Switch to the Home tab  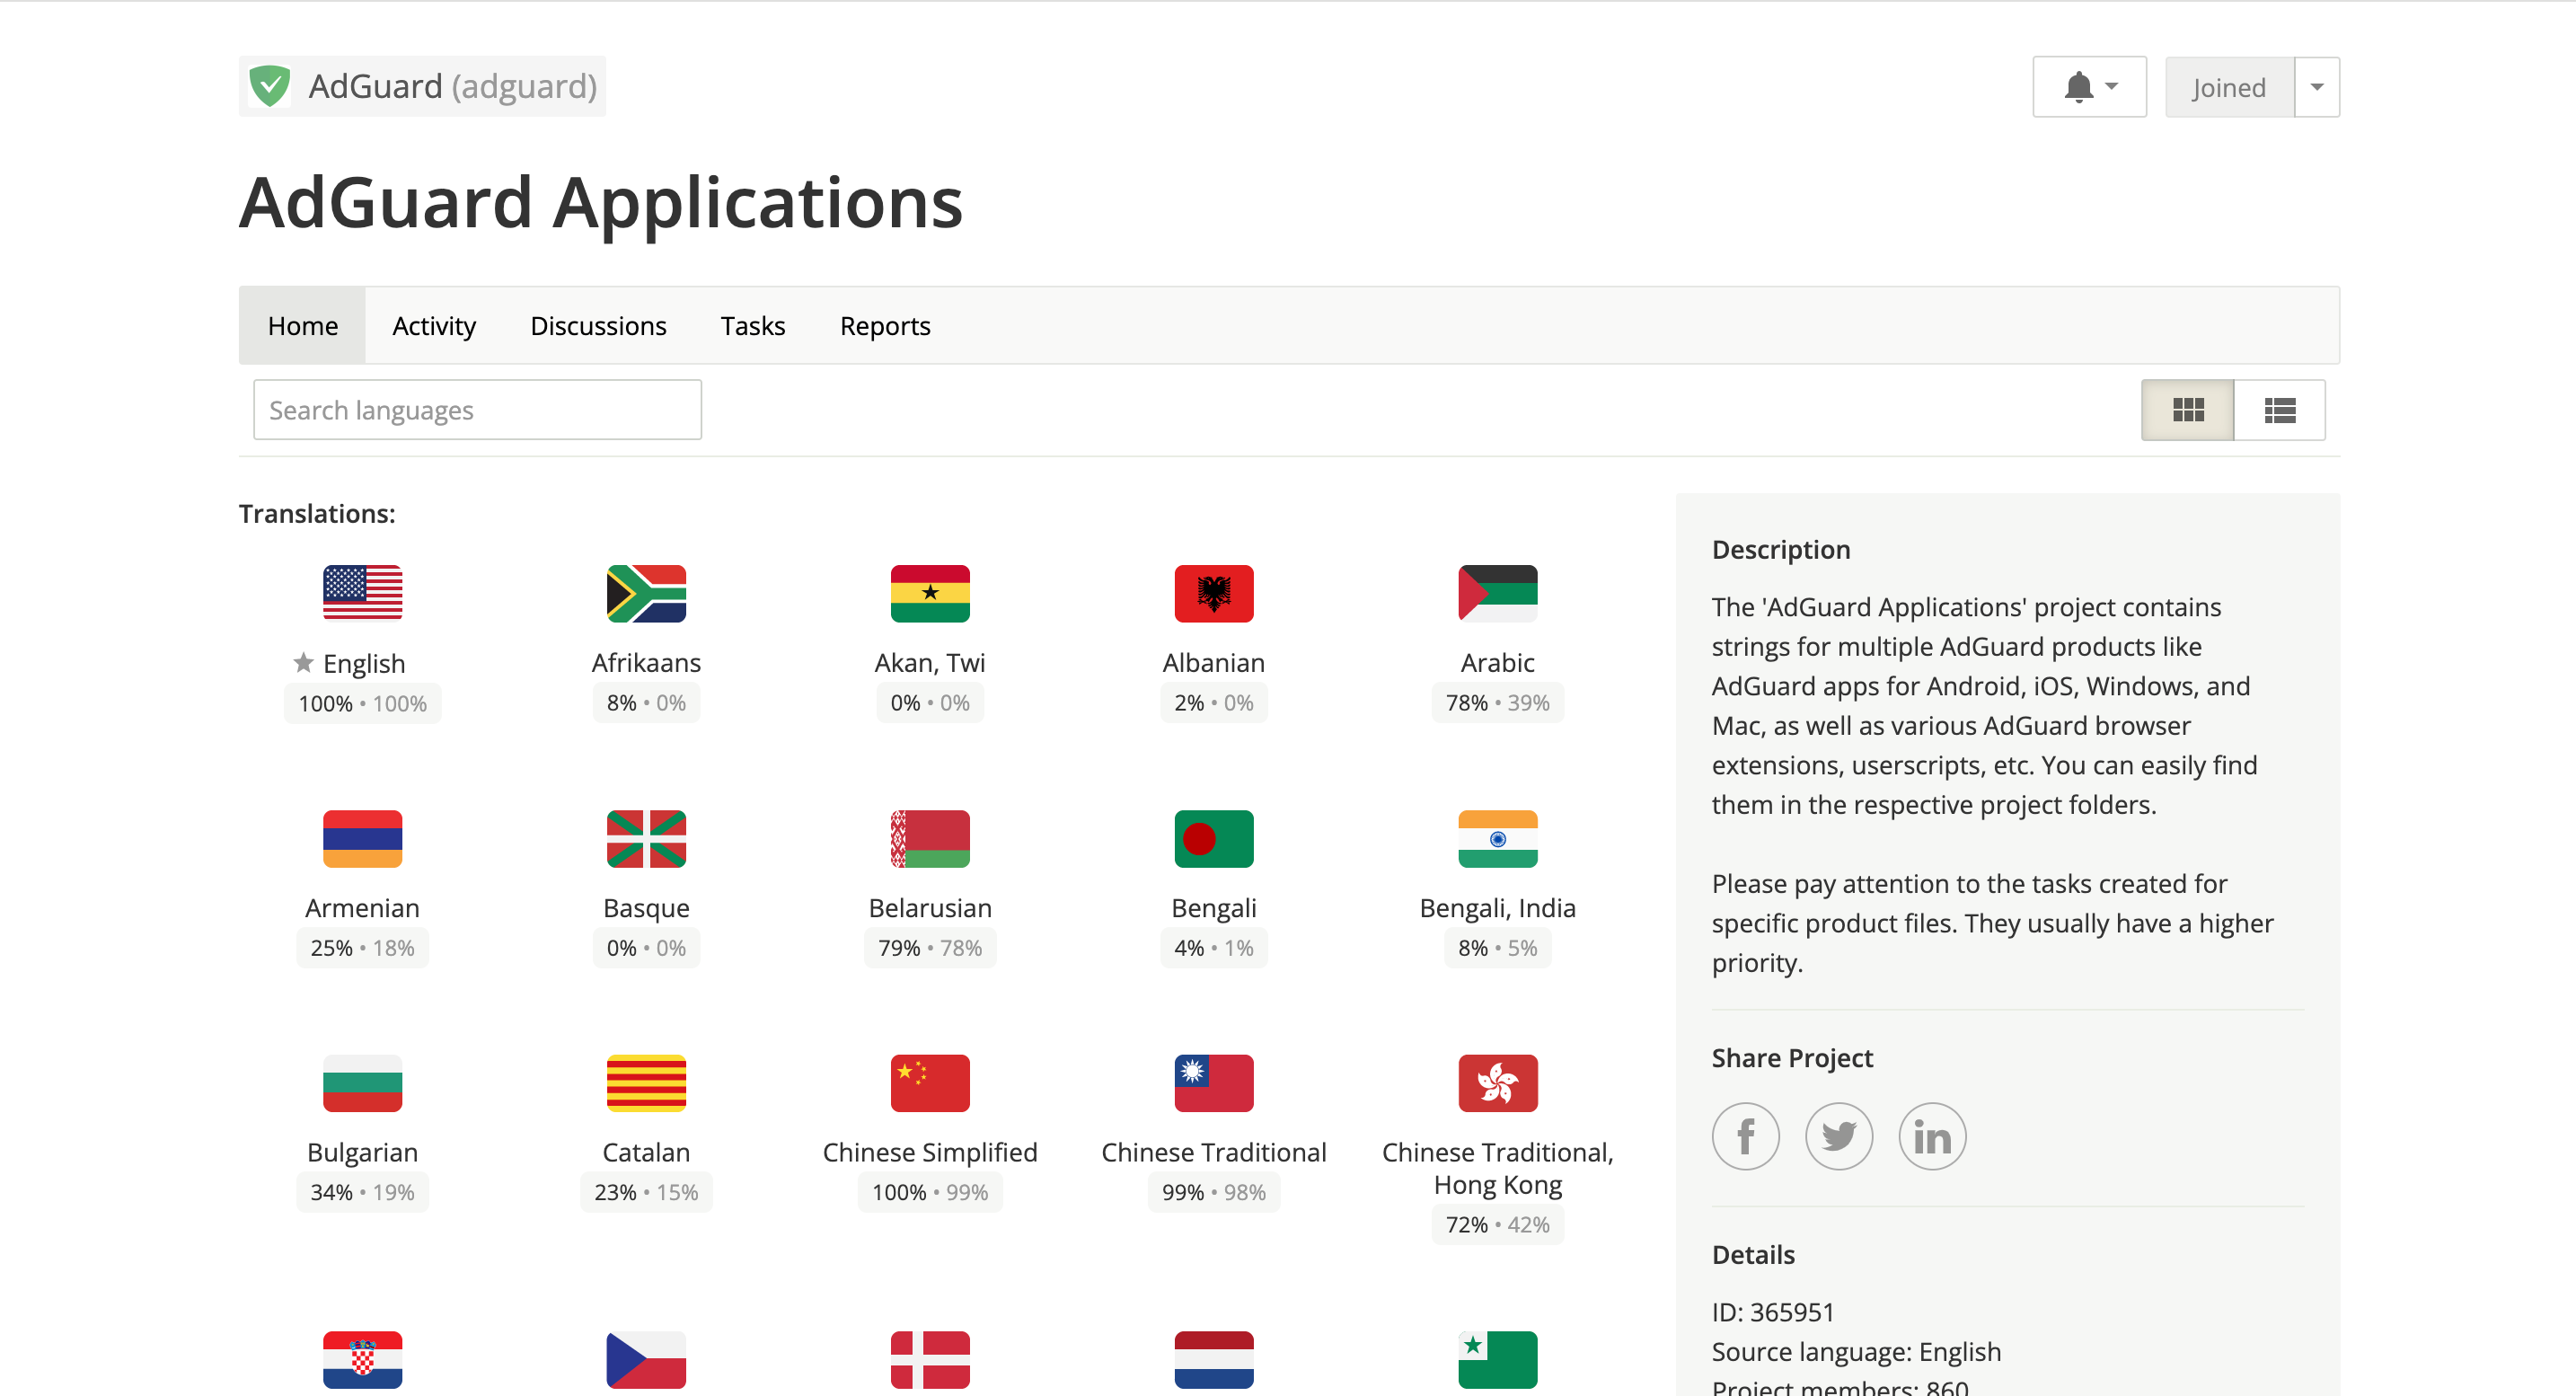coord(302,326)
